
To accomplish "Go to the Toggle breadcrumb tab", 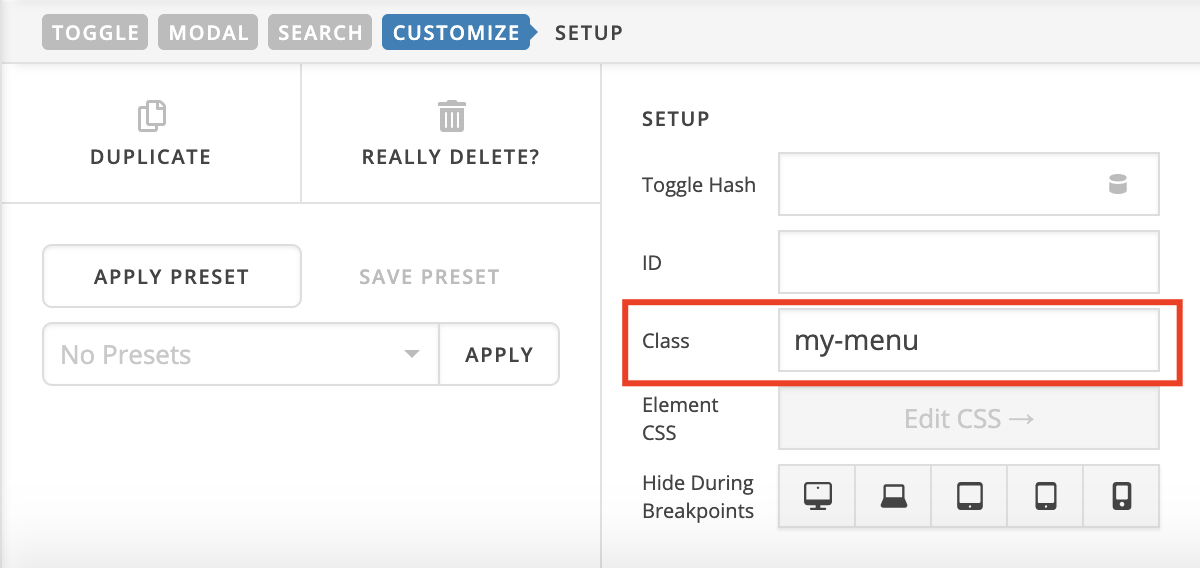I will point(96,32).
